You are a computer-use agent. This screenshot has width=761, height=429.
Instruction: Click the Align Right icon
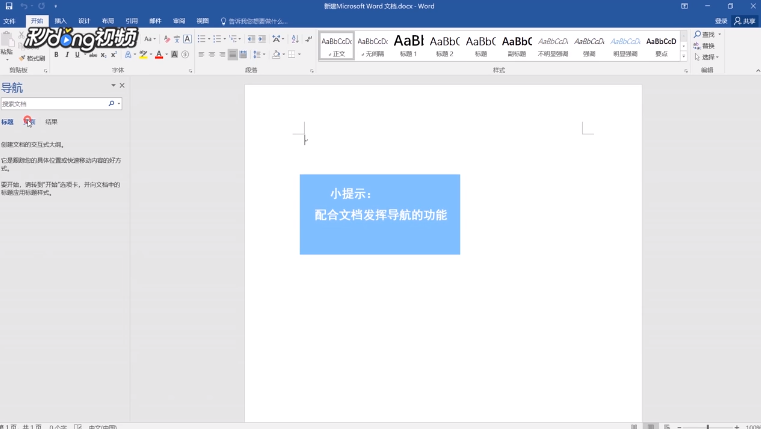tap(222, 55)
